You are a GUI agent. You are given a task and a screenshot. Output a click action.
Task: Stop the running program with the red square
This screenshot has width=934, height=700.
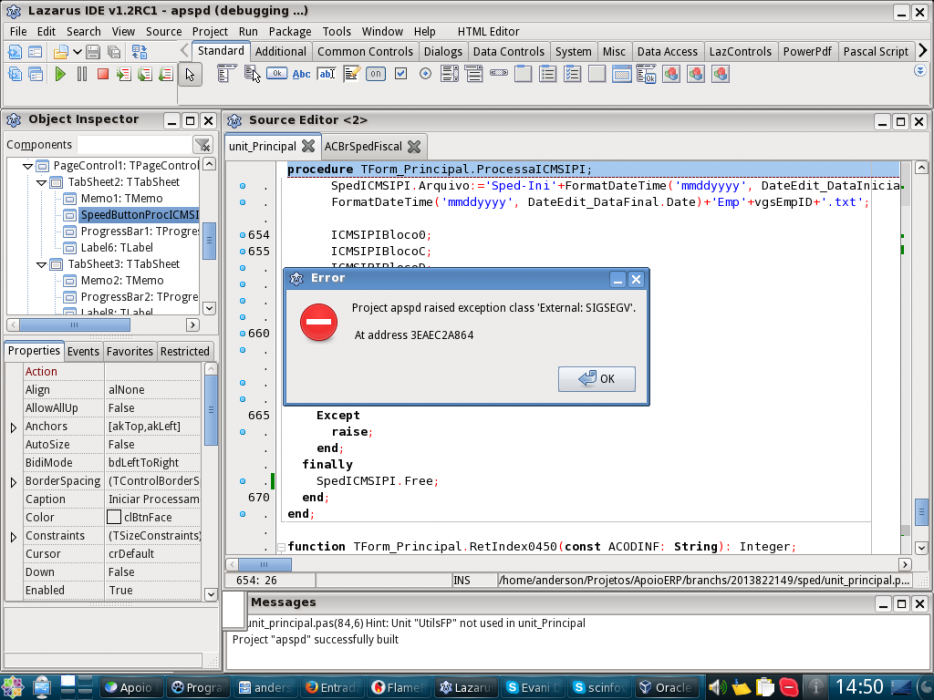coord(102,74)
